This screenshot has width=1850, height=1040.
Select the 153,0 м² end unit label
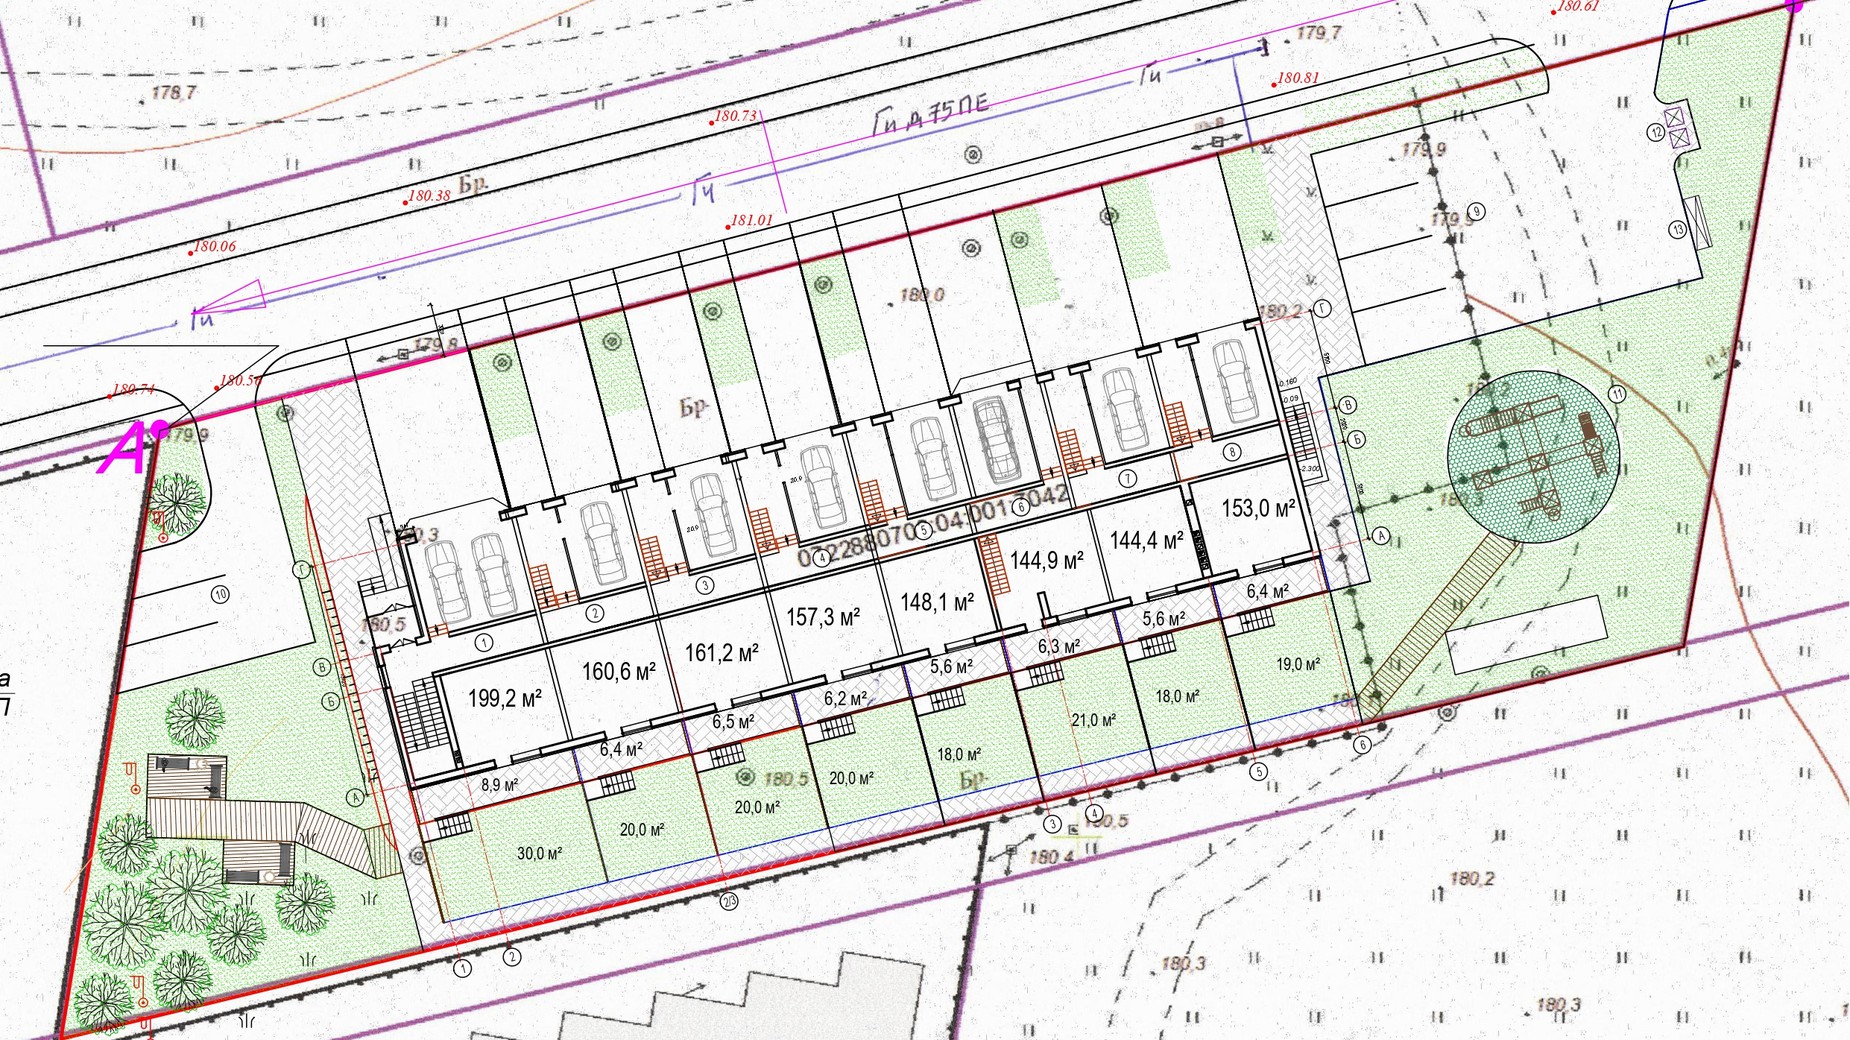click(x=1259, y=508)
